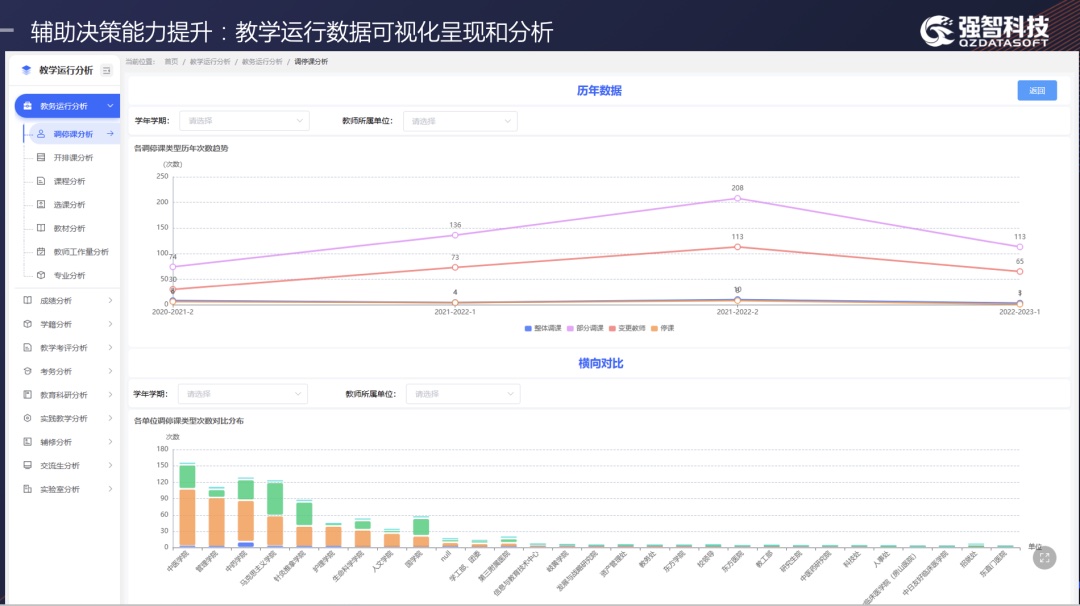Screen dimensions: 1080x606
Task: Click the right-arrow icon on 调停课分析 row
Action: pyautogui.click(x=110, y=134)
